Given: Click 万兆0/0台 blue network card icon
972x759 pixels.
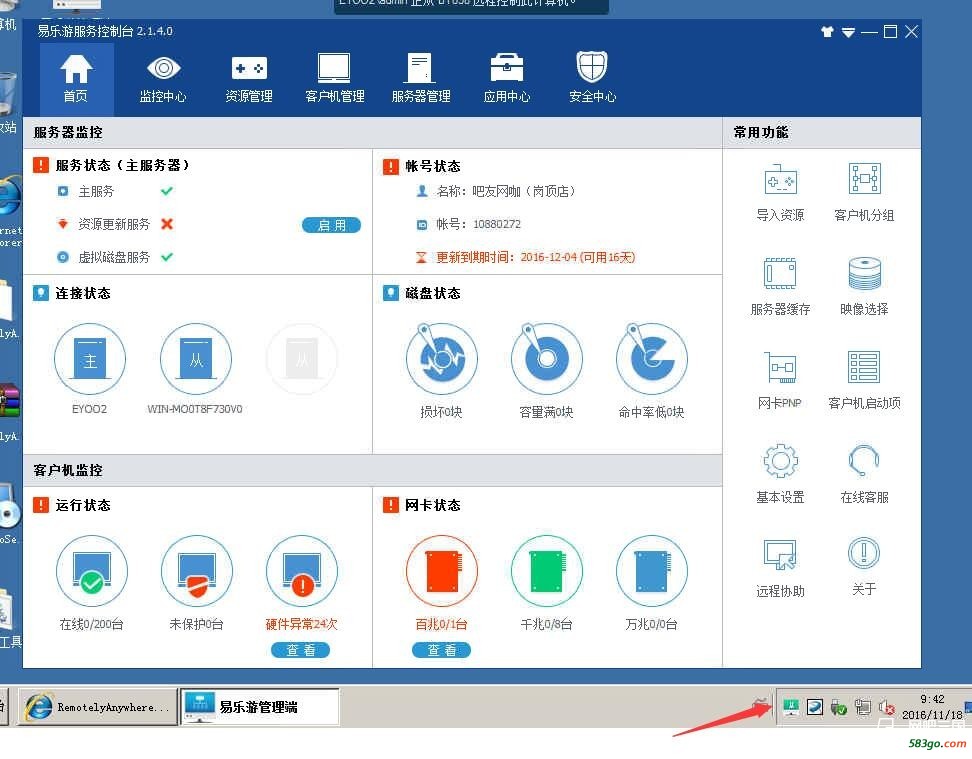Looking at the screenshot, I should [652, 571].
